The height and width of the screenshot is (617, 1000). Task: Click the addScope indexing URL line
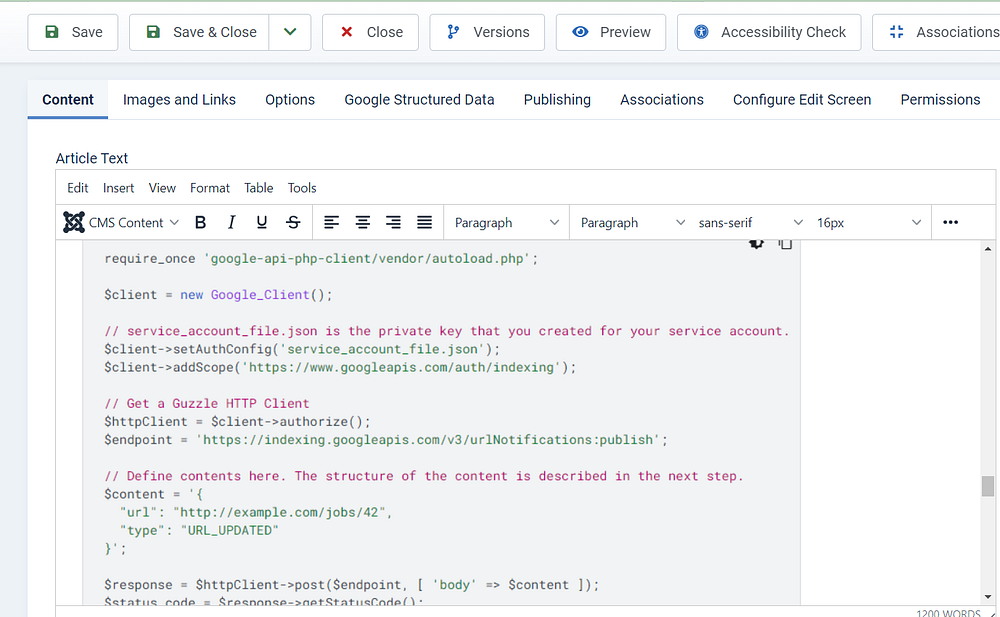point(340,368)
